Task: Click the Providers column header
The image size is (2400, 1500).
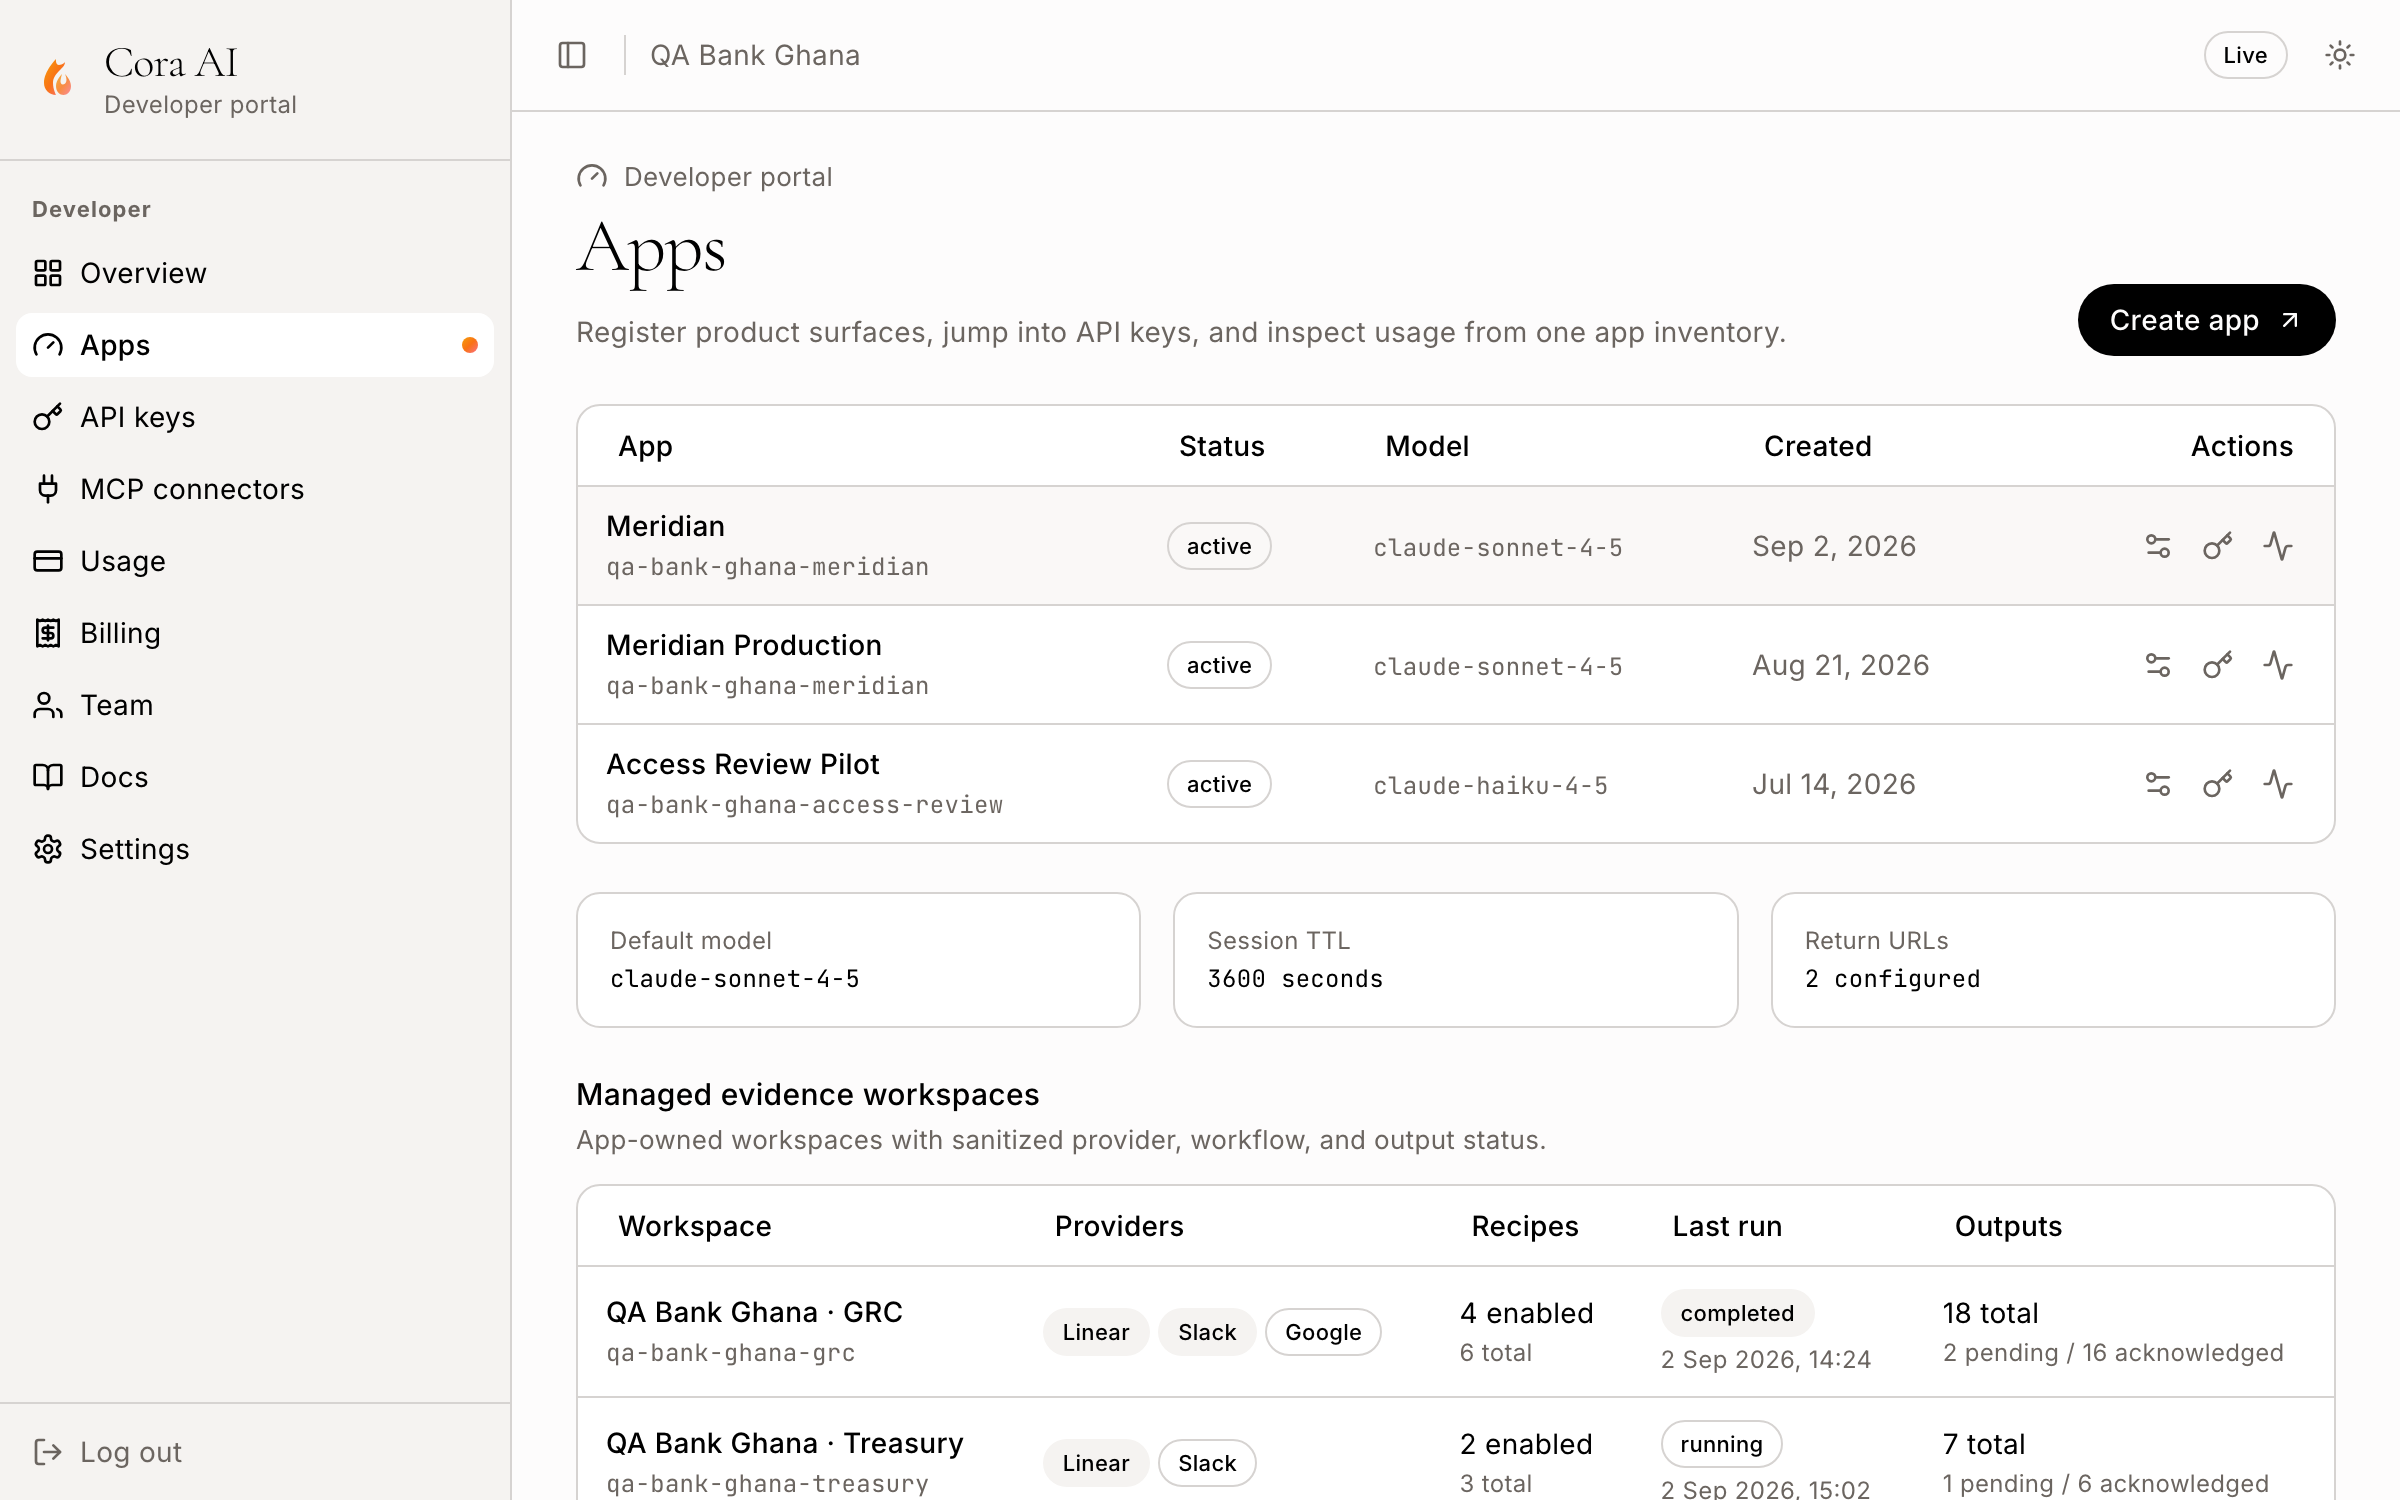Action: (x=1118, y=1226)
